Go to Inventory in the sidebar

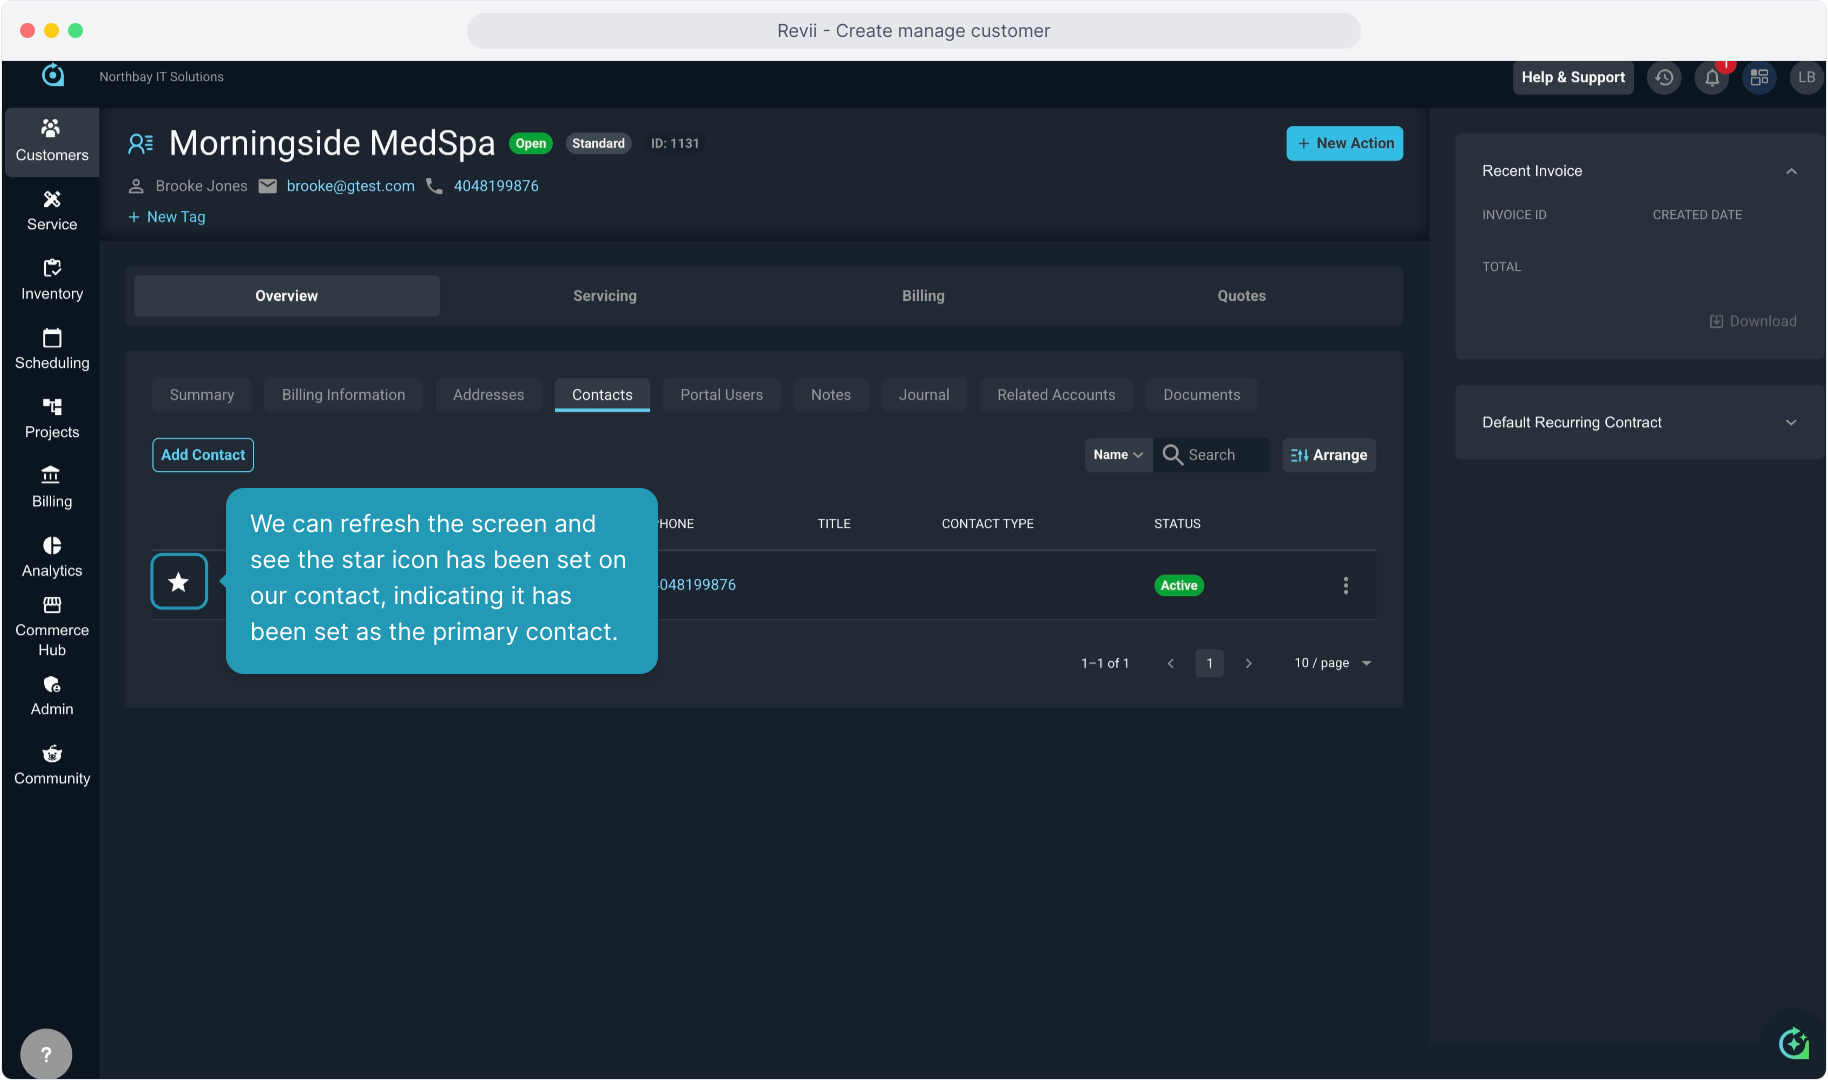tap(52, 280)
